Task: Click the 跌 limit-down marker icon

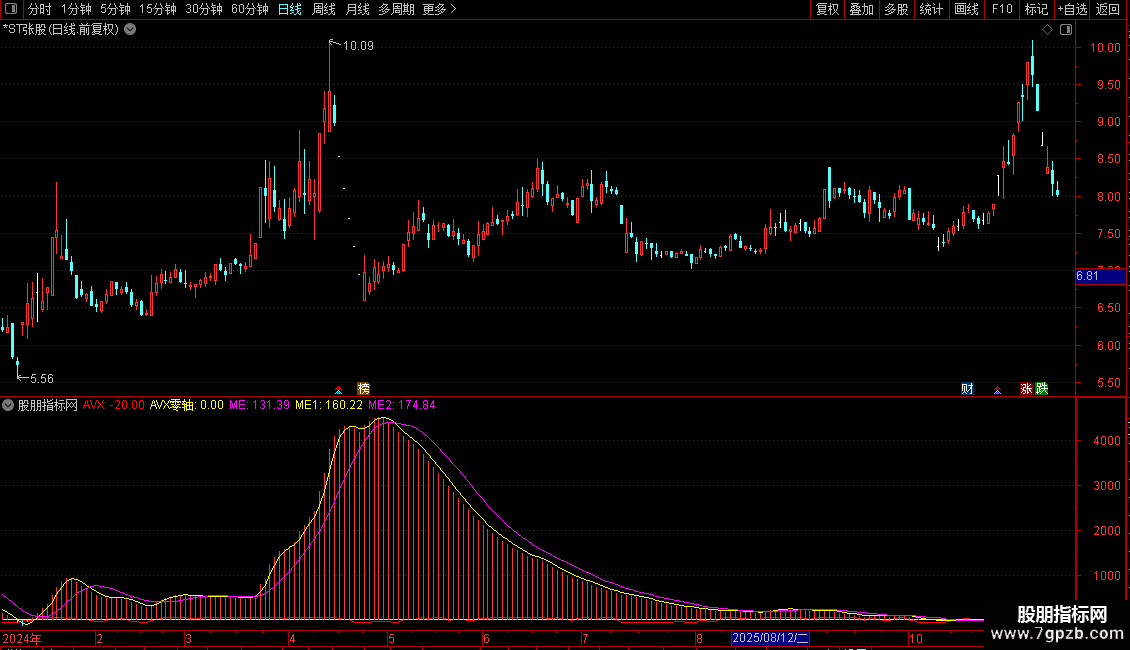Action: (x=1042, y=388)
